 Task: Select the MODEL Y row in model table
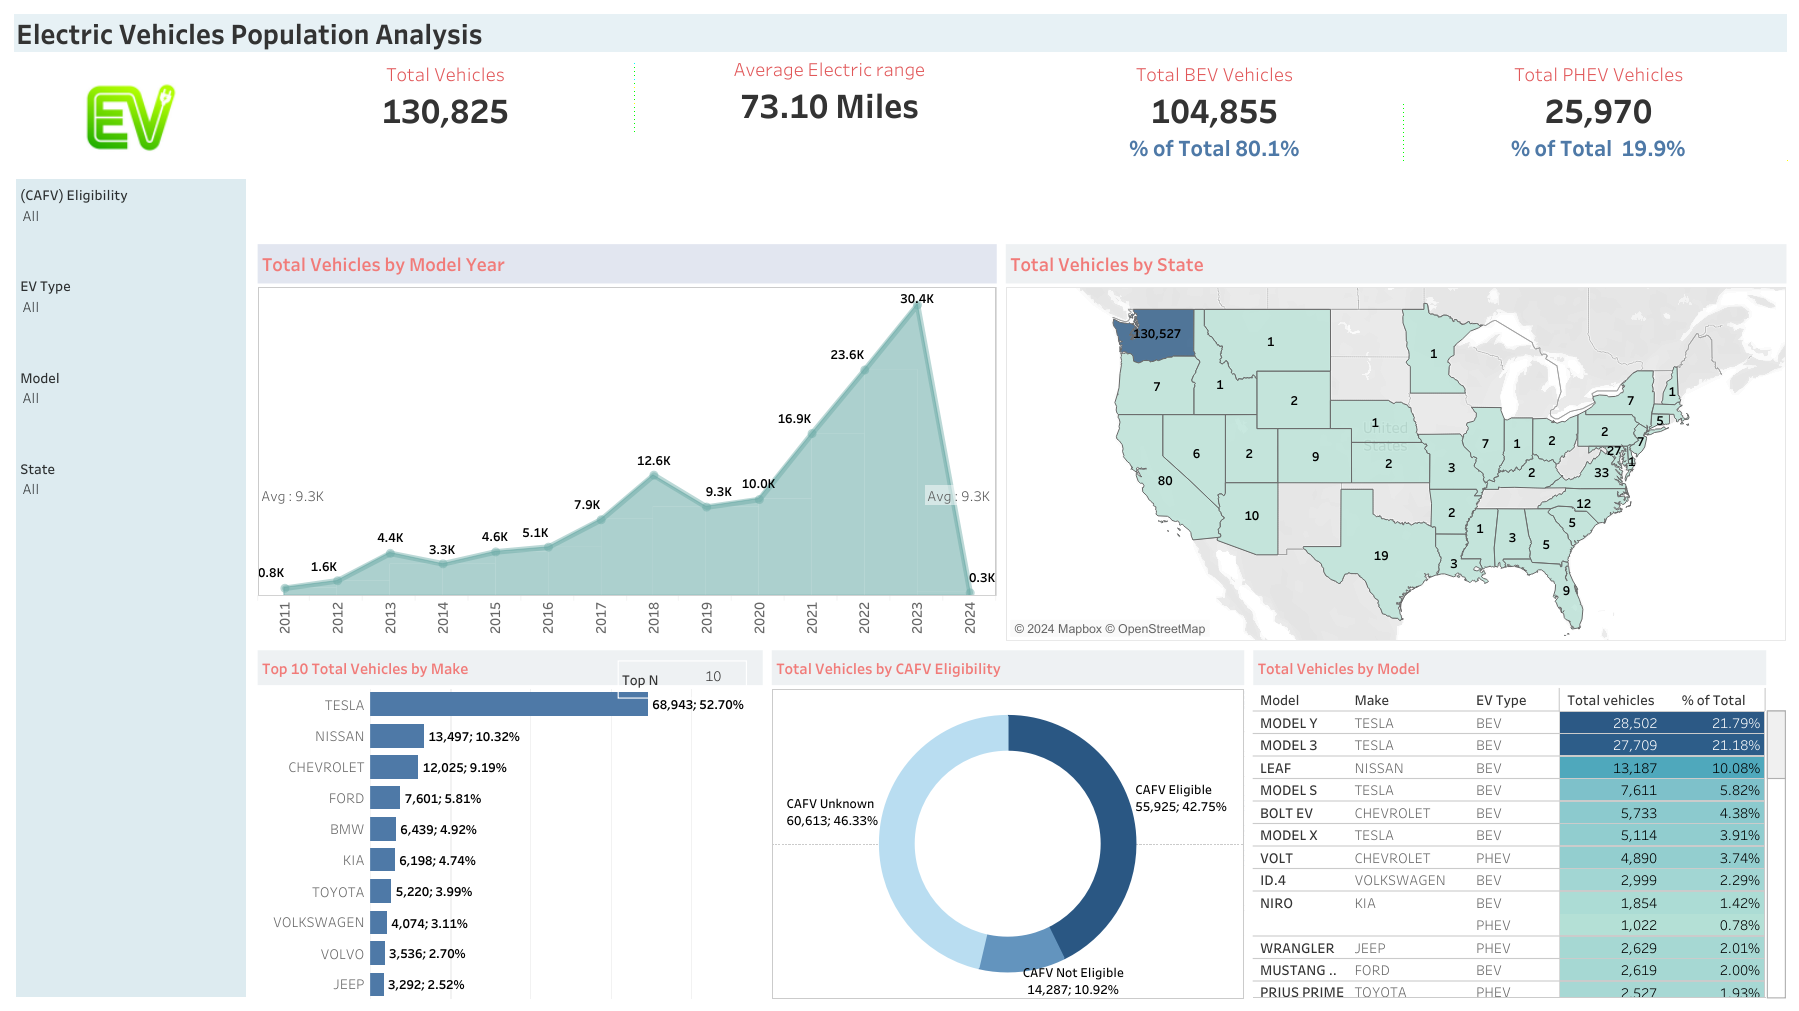[x=1509, y=723]
